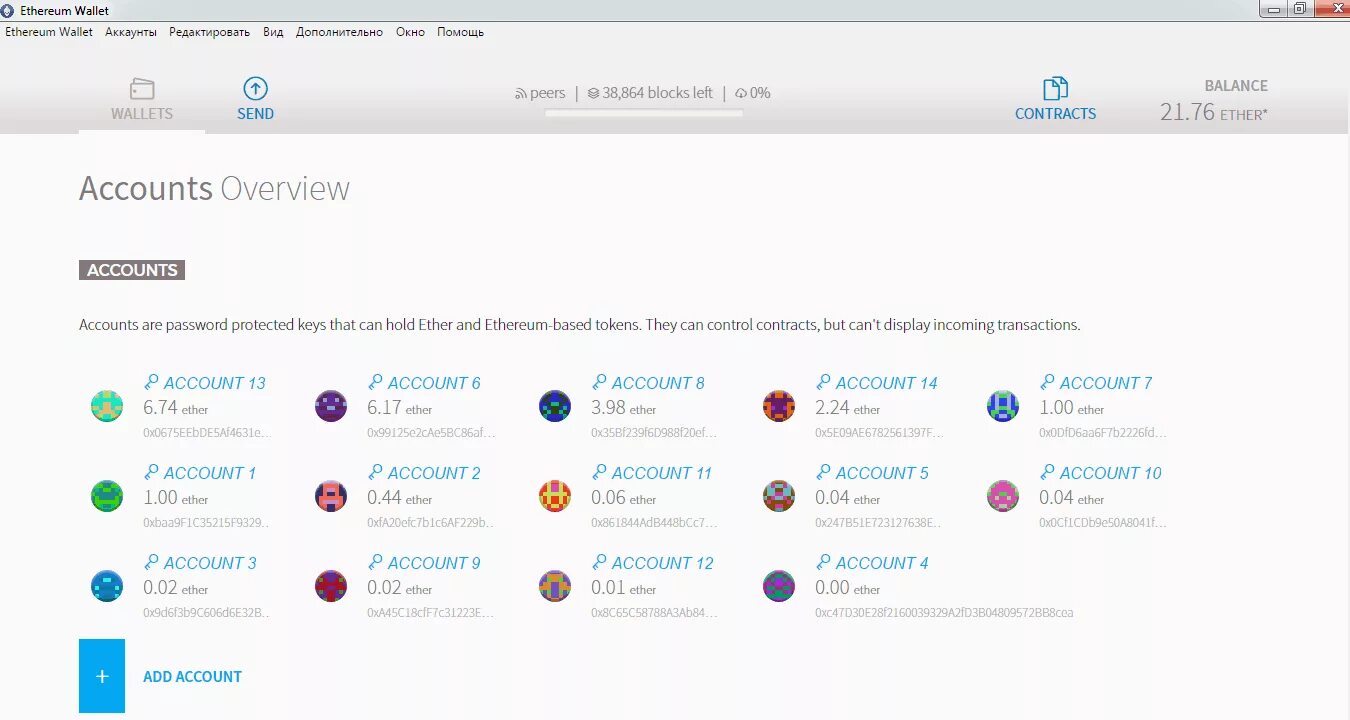
Task: Click the Accounts Overview heading
Action: click(x=214, y=188)
